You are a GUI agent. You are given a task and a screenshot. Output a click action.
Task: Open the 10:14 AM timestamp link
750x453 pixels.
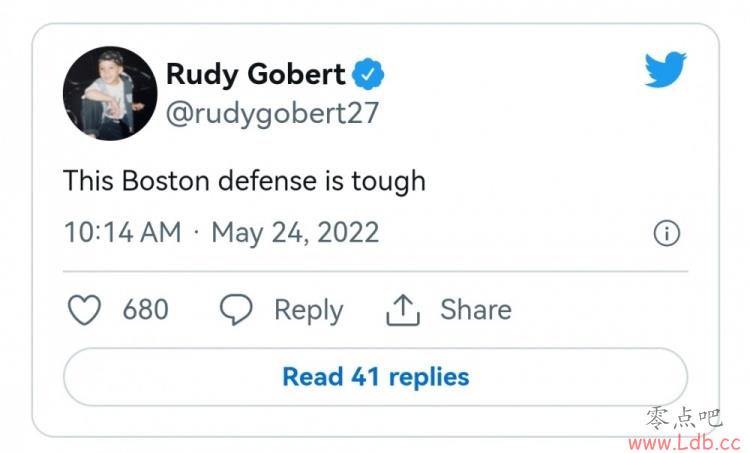coord(123,233)
